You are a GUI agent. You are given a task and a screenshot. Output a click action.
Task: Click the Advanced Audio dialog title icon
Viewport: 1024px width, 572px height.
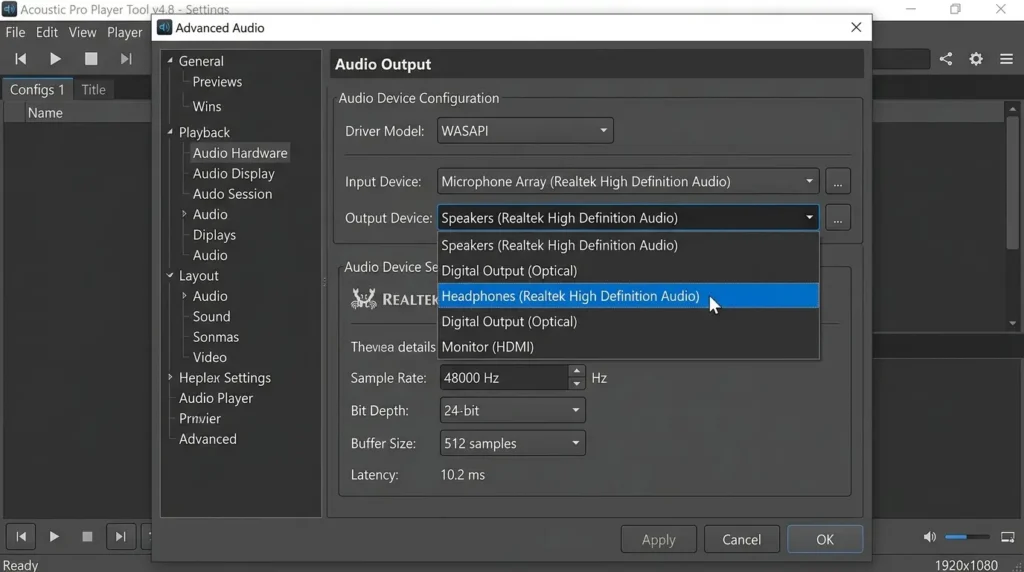tap(165, 27)
